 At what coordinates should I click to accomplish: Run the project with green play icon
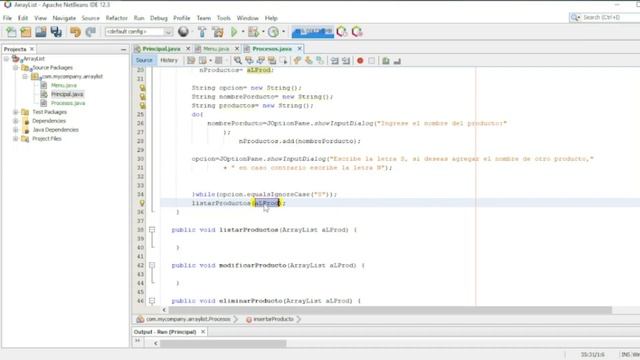tap(234, 32)
